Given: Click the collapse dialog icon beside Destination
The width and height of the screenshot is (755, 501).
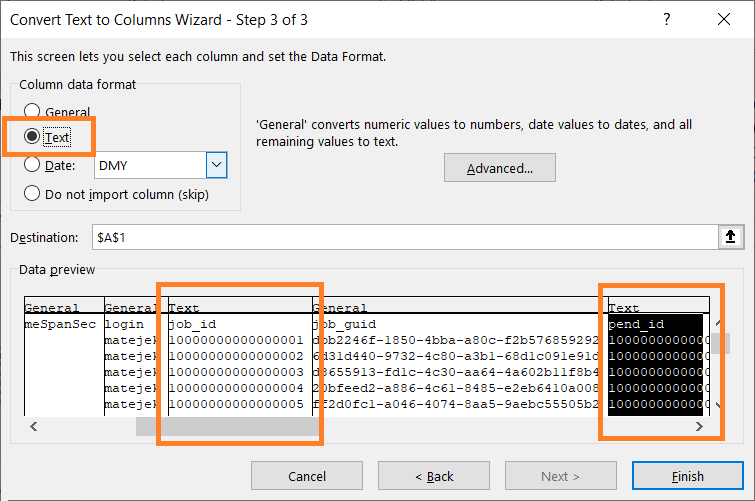Looking at the screenshot, I should point(728,237).
